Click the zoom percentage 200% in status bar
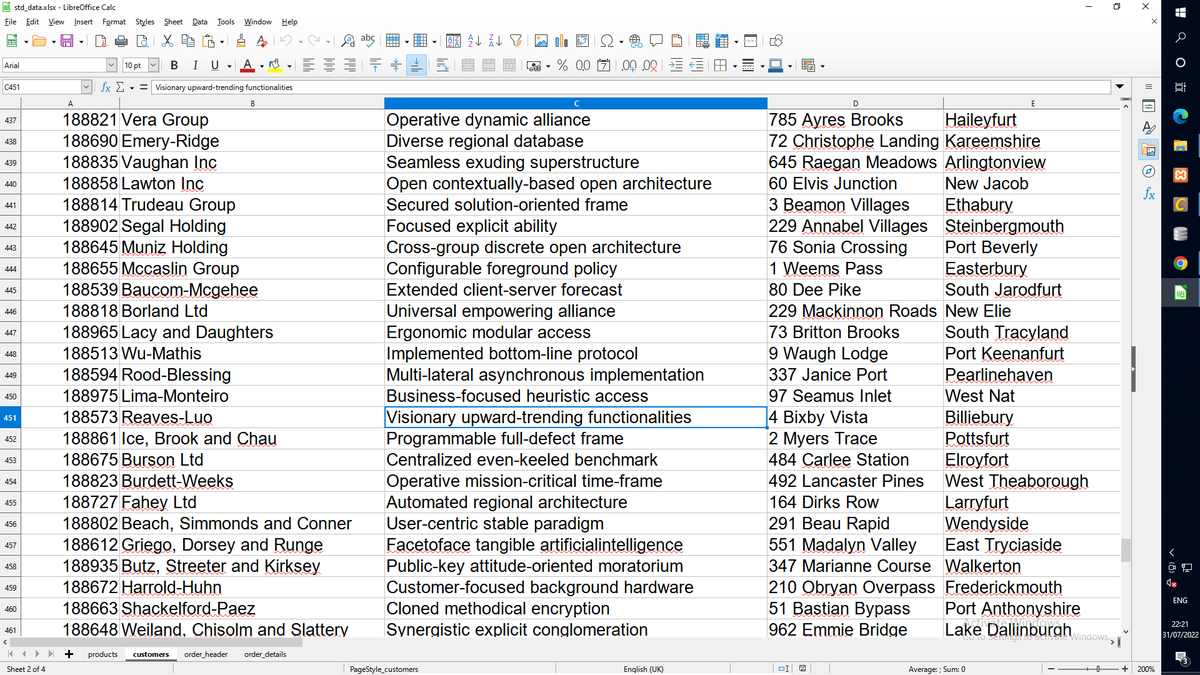The height and width of the screenshot is (675, 1200). coord(1147,668)
